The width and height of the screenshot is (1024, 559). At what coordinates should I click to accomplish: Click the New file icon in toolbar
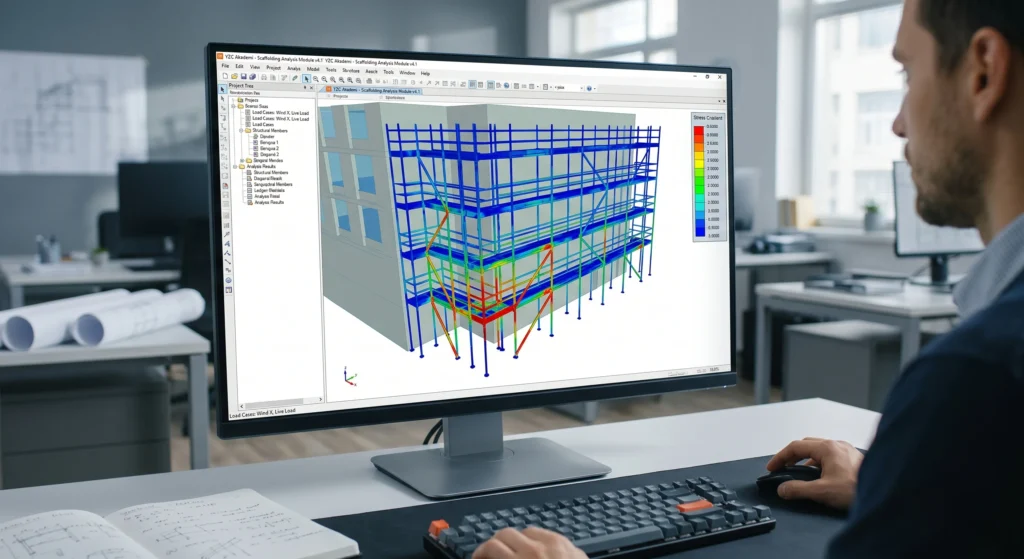pos(225,76)
